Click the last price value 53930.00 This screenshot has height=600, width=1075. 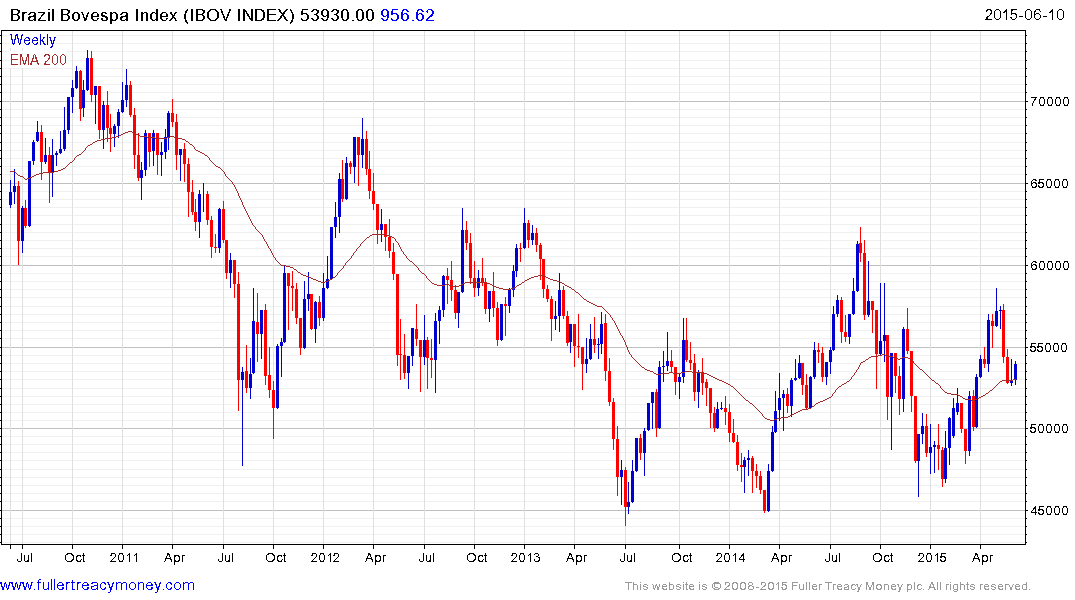tap(337, 15)
